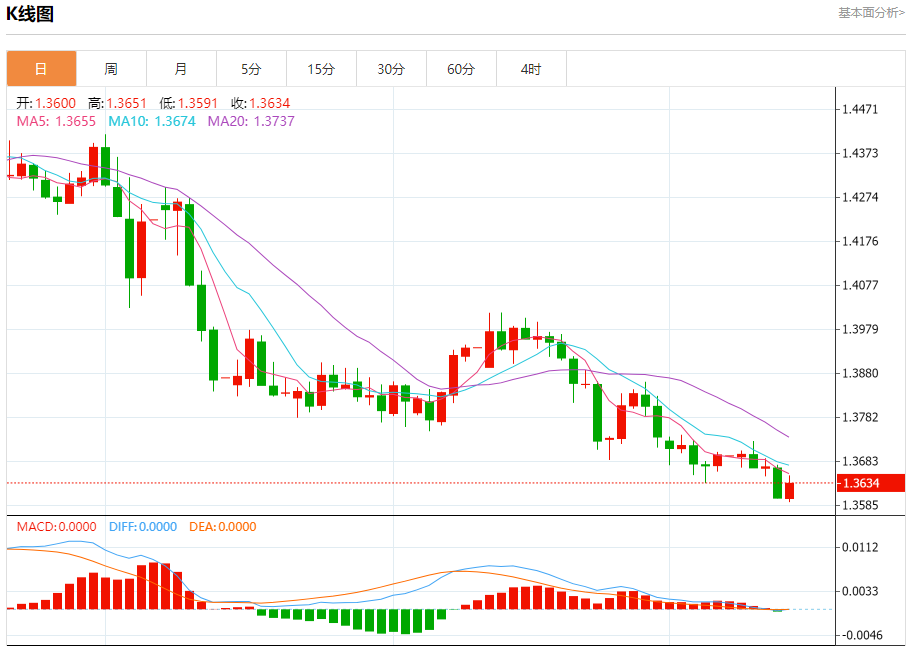Click the MA20: 1.3737 legend
The image size is (912, 646).
[x=251, y=121]
